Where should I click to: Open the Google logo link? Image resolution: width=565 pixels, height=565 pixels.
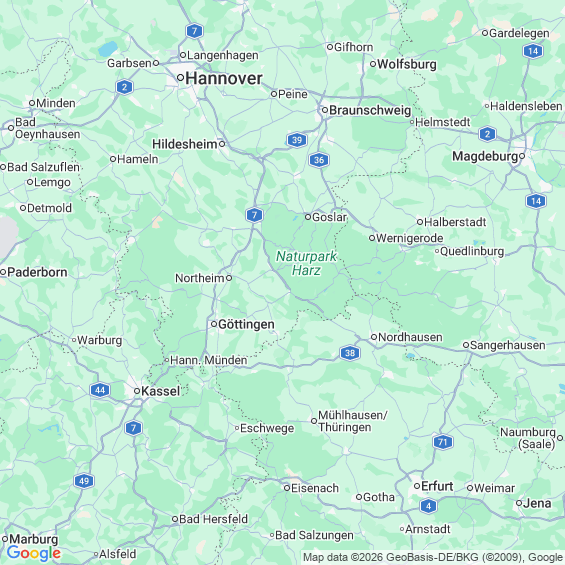34,553
